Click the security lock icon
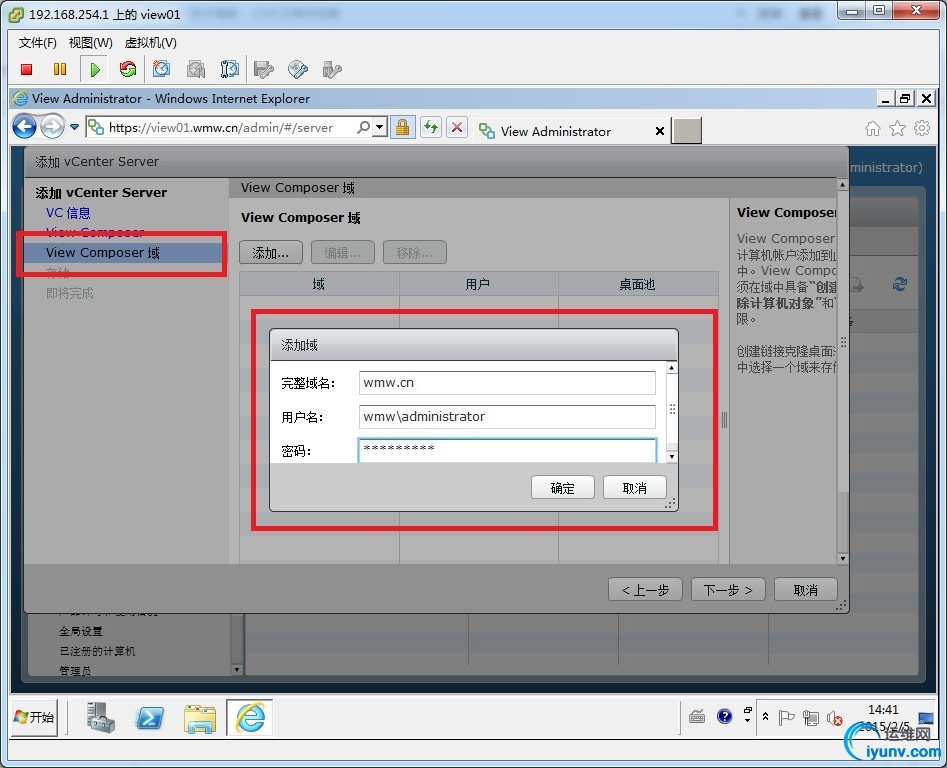Screen dimensions: 947x768 (x=403, y=127)
